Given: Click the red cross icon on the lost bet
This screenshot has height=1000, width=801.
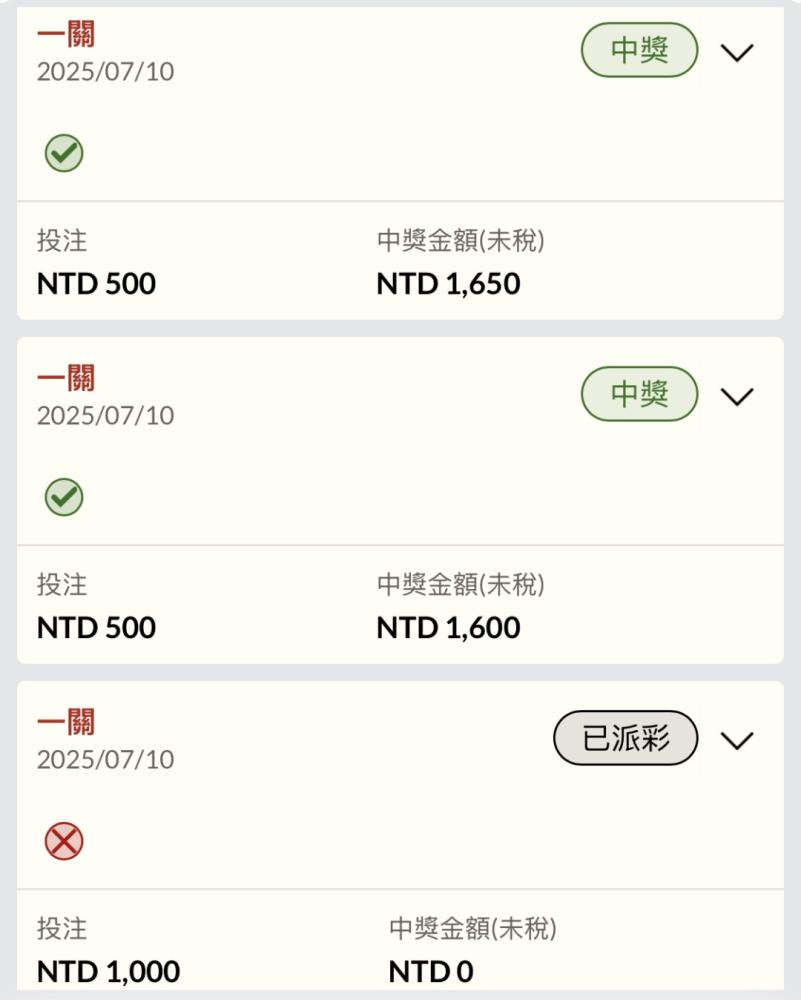Looking at the screenshot, I should point(64,841).
